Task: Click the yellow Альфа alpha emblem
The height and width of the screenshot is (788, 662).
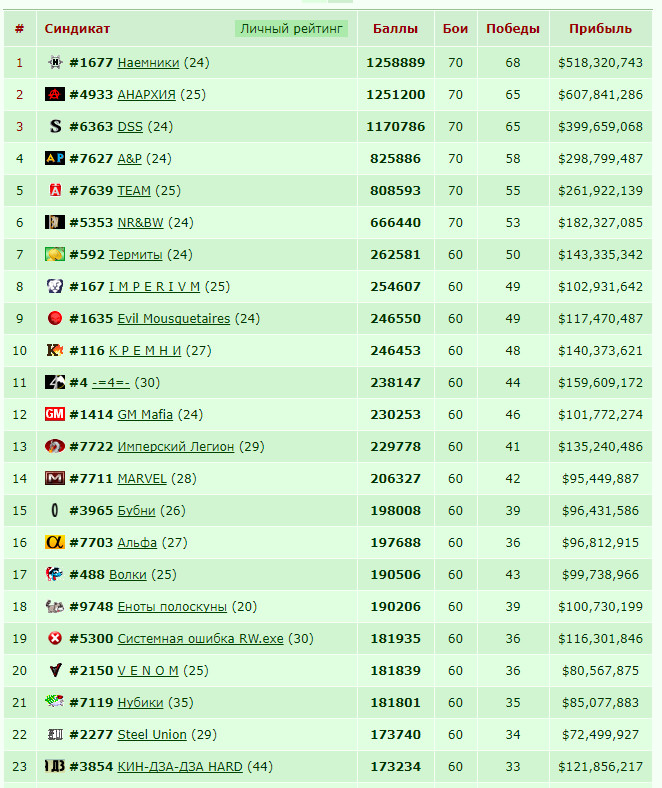Action: pyautogui.click(x=55, y=542)
